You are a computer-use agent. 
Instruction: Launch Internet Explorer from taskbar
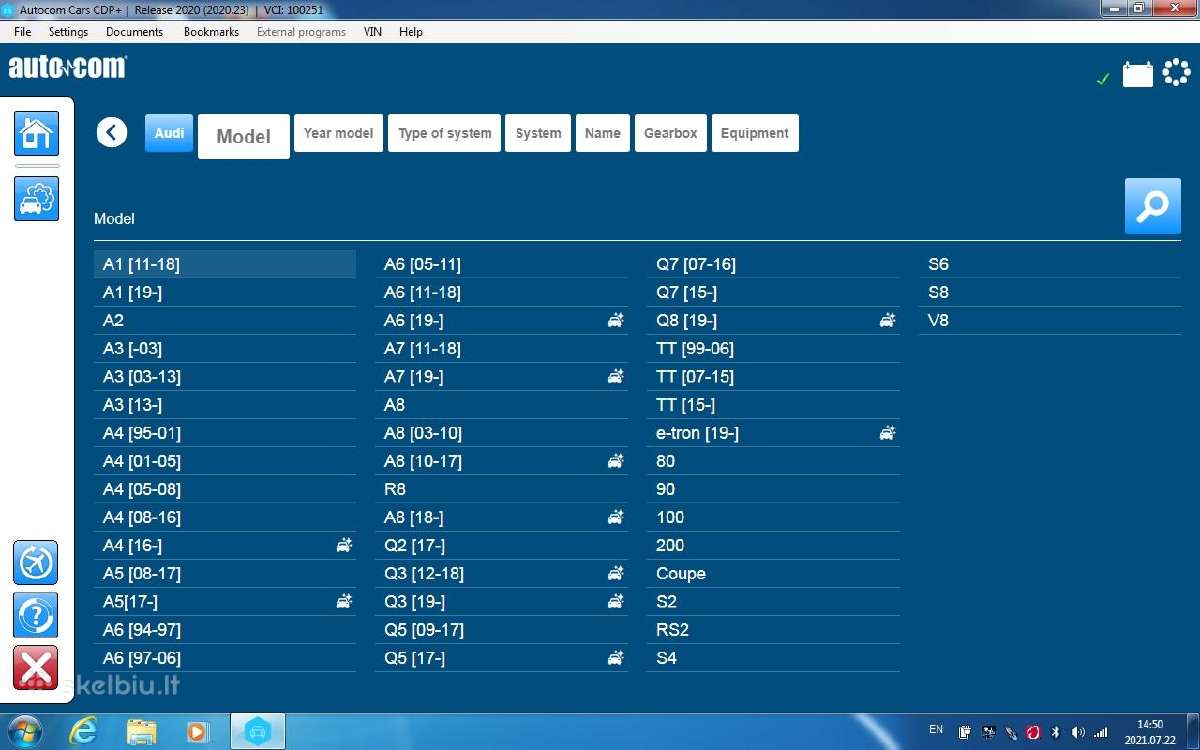tap(83, 731)
